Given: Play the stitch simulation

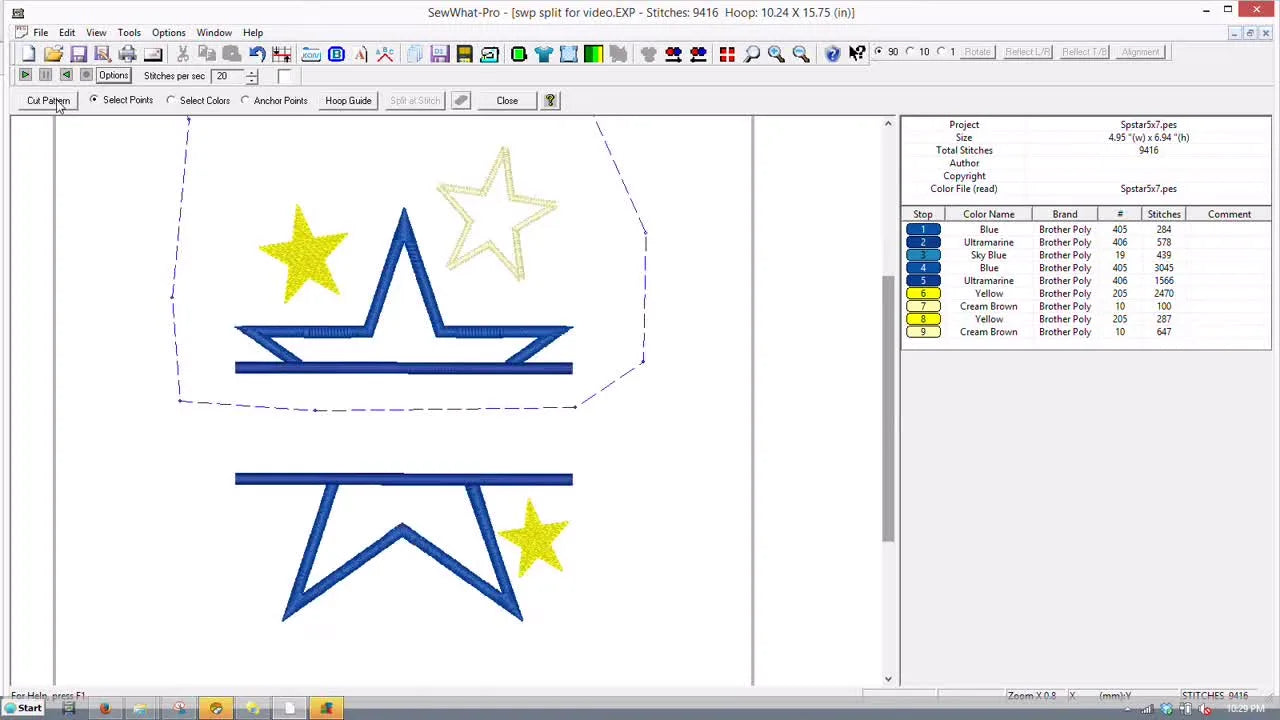Looking at the screenshot, I should coord(25,75).
